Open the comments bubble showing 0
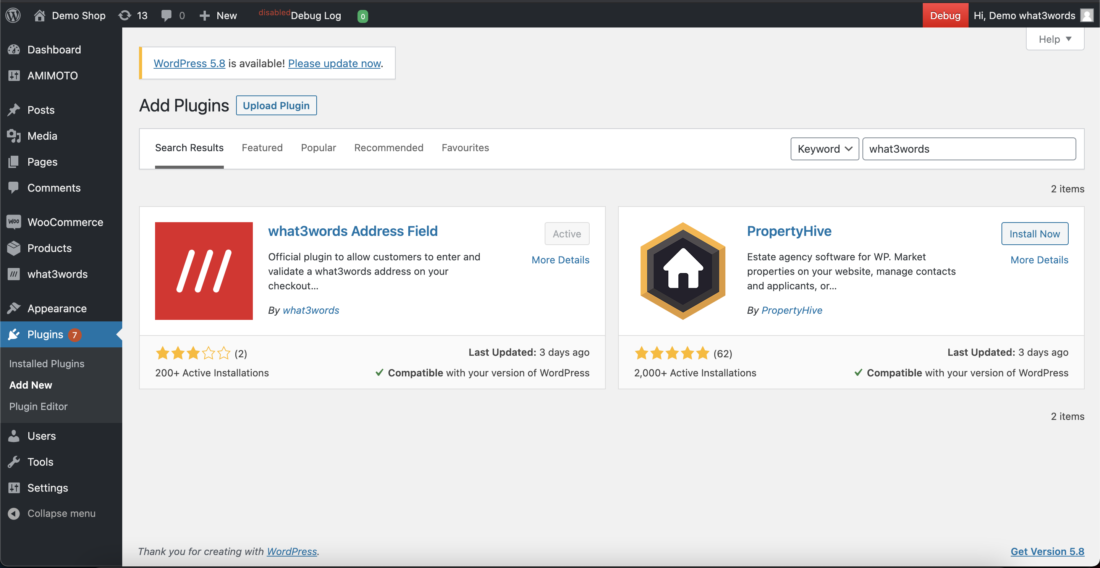Image resolution: width=1100 pixels, height=568 pixels. [166, 15]
